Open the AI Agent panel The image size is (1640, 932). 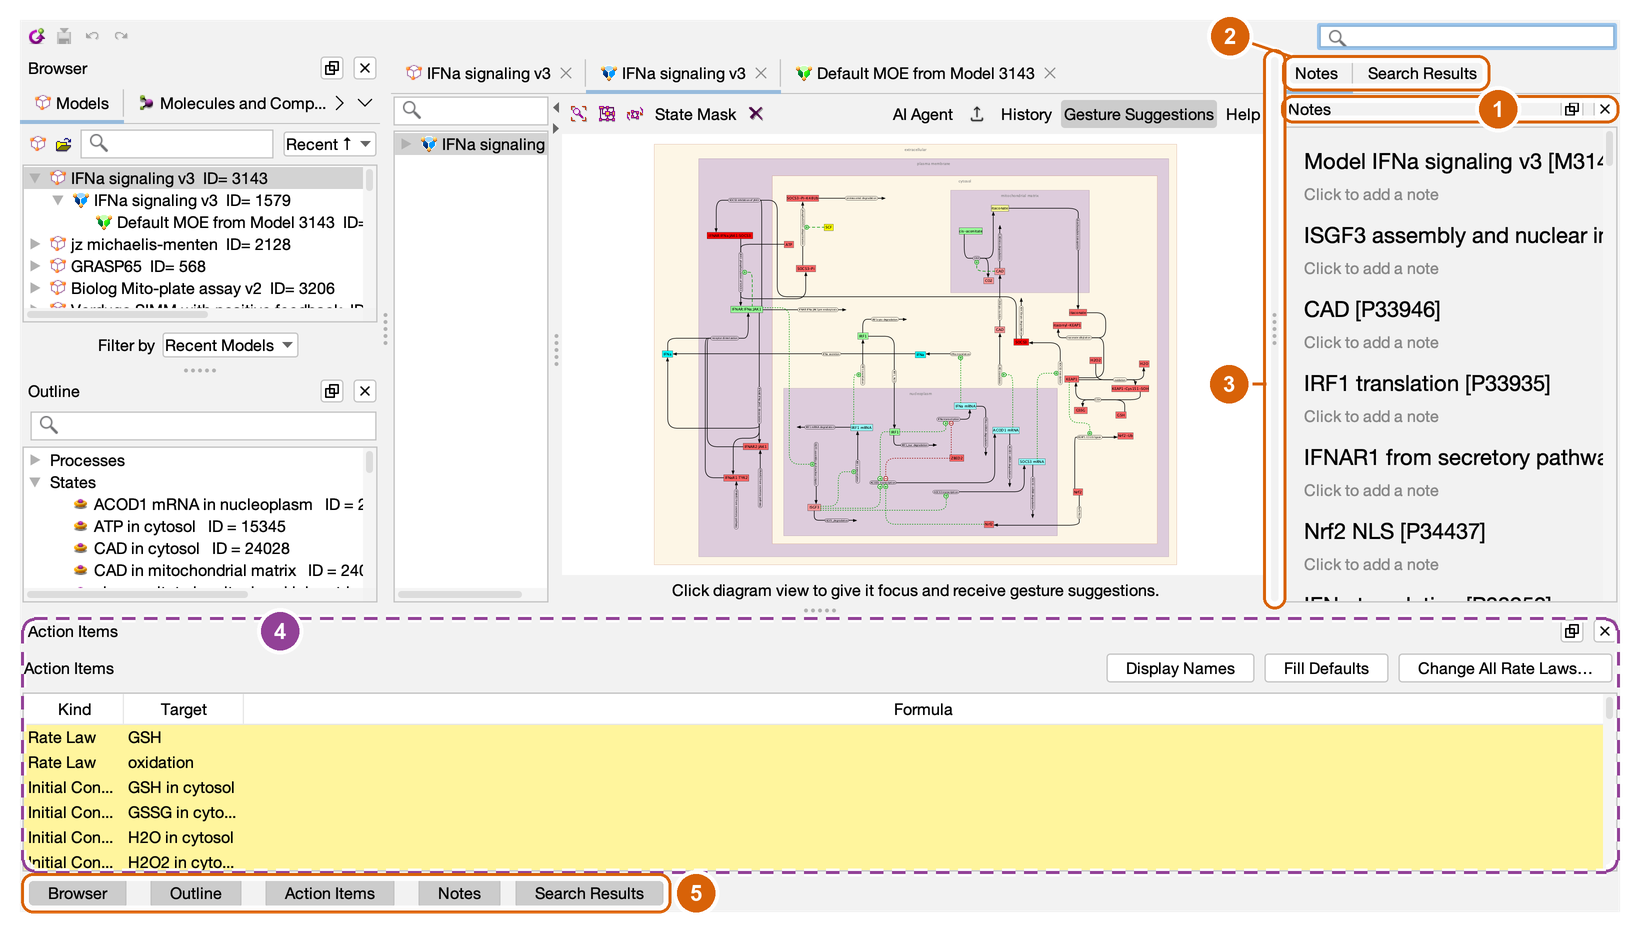coord(923,114)
